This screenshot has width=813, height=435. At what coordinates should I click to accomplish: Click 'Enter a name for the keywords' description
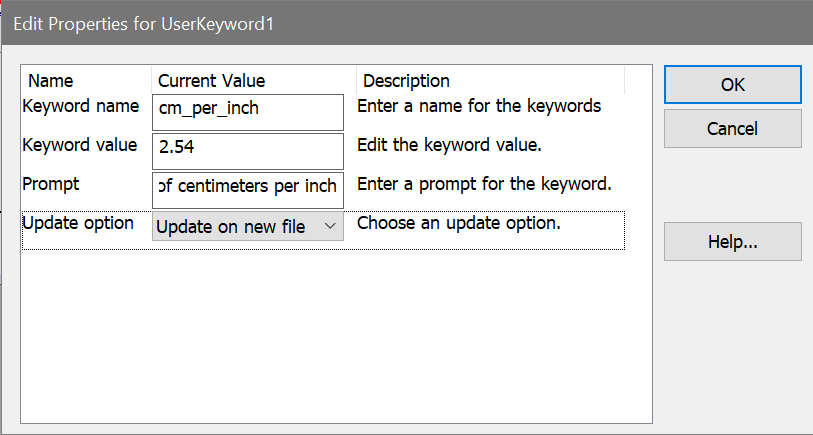coord(479,106)
